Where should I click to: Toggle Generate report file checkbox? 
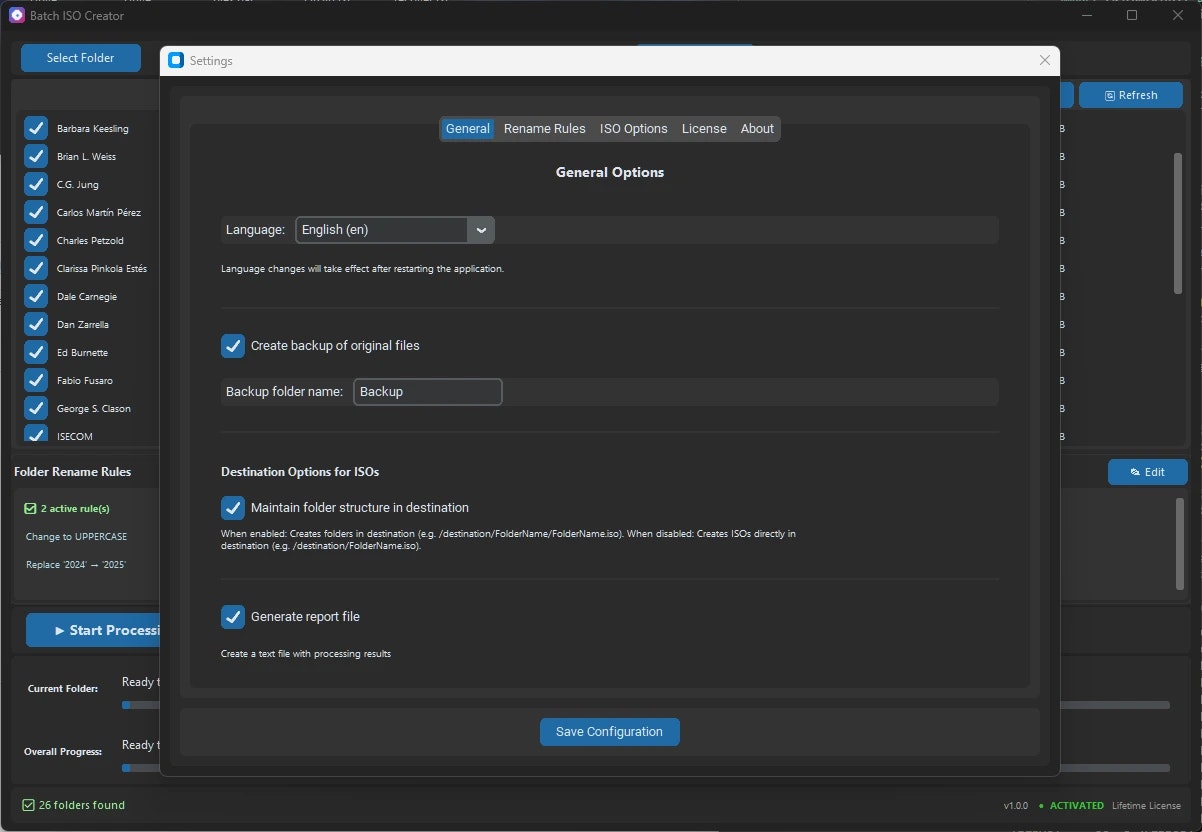coord(233,617)
